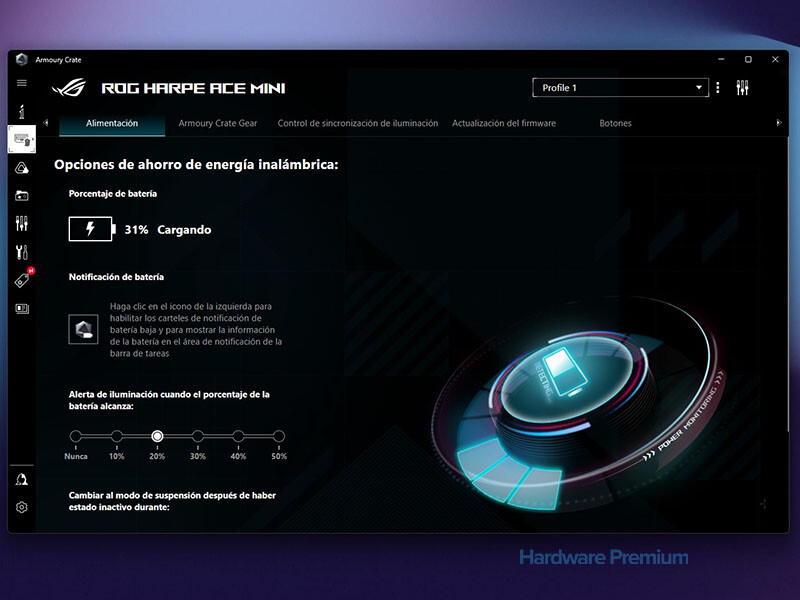Screen dimensions: 800x600
Task: Open the game library icon in sidebar
Action: click(x=21, y=195)
